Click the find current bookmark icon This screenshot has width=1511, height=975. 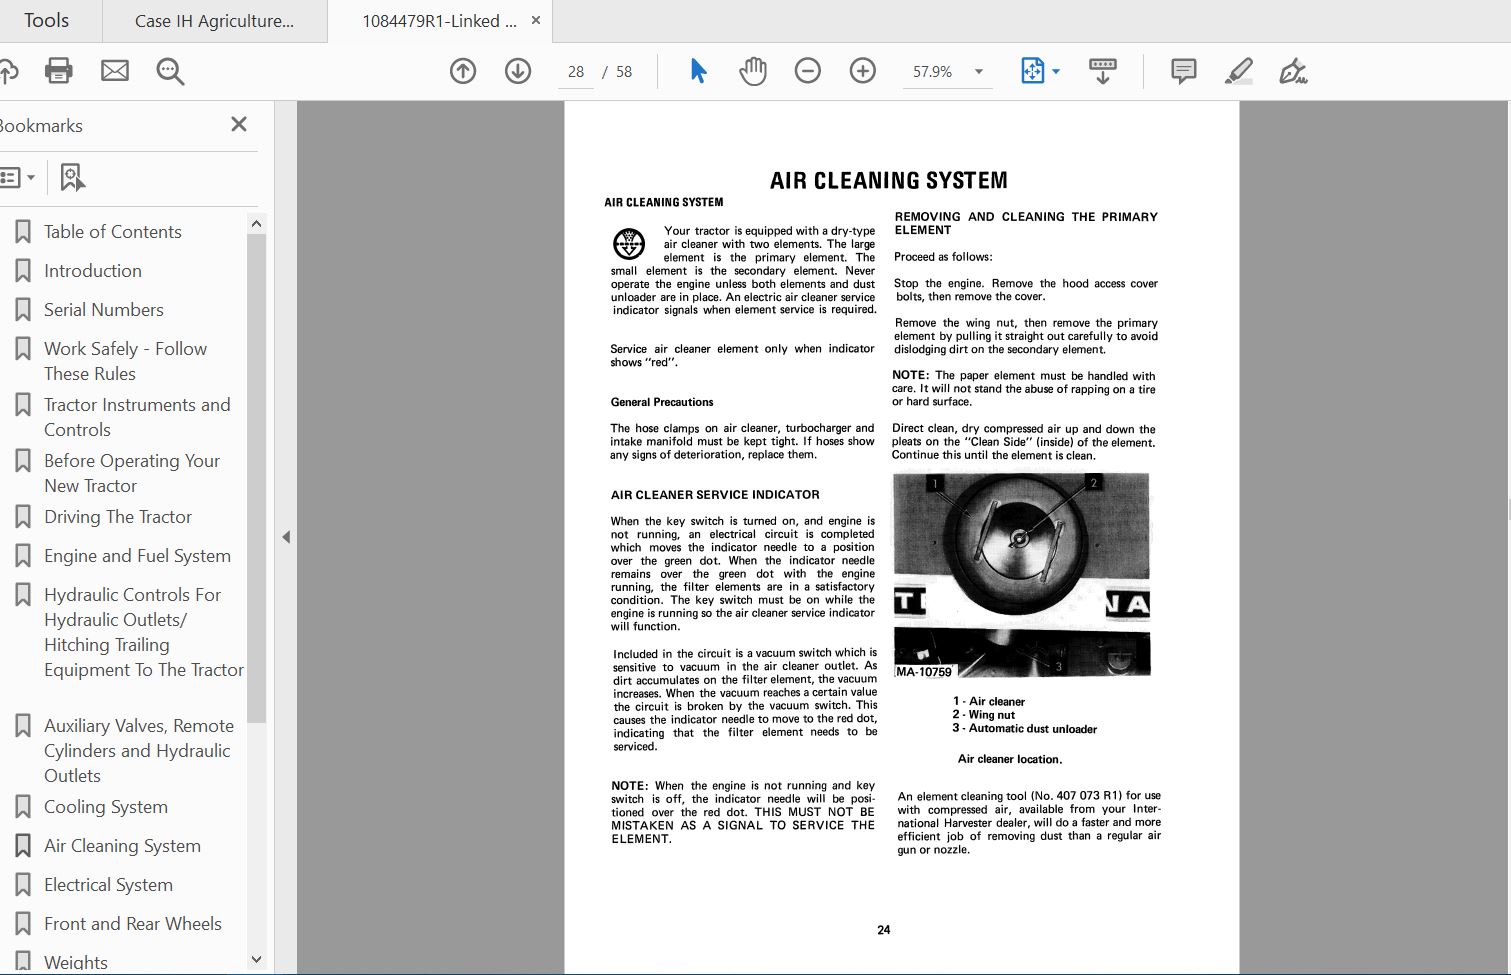(72, 176)
